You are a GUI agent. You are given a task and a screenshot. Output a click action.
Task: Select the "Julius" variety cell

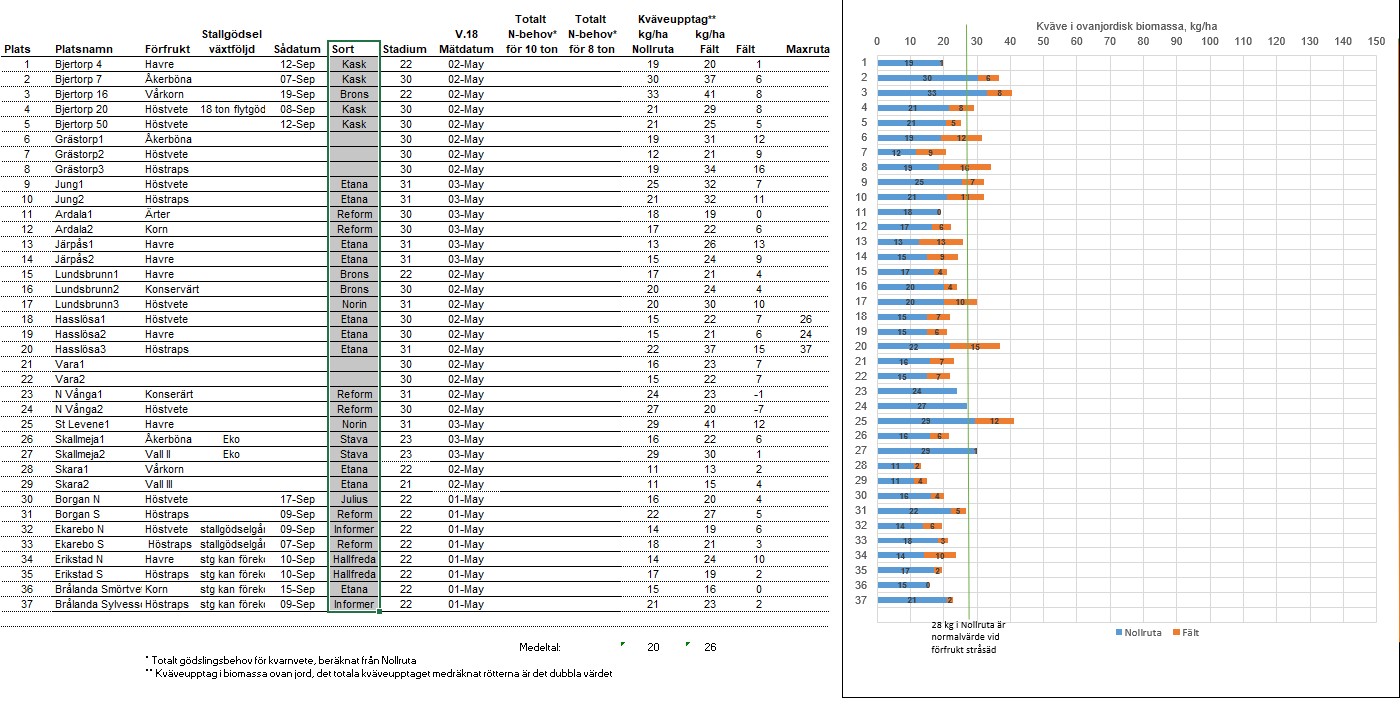coord(354,499)
